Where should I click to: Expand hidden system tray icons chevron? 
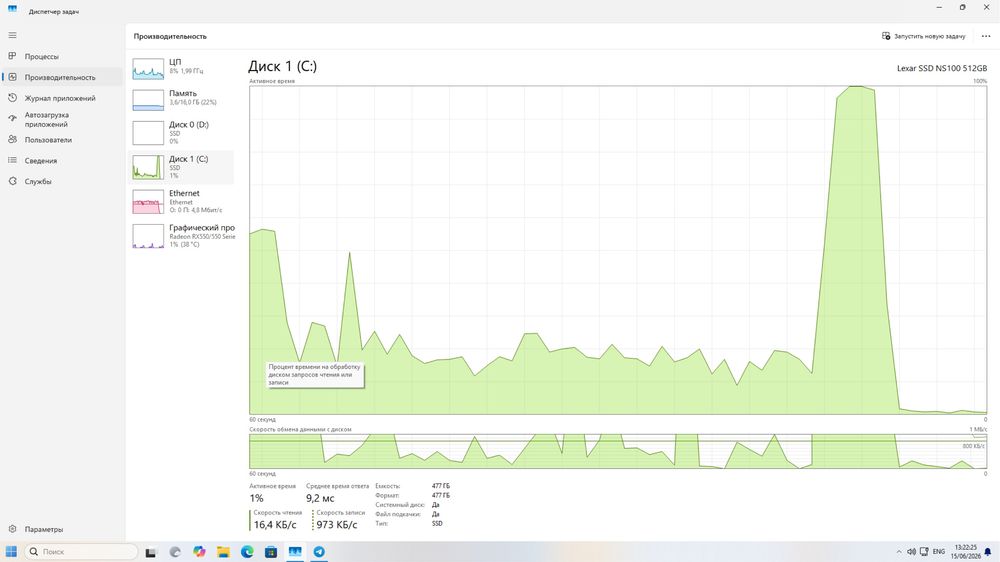click(899, 552)
